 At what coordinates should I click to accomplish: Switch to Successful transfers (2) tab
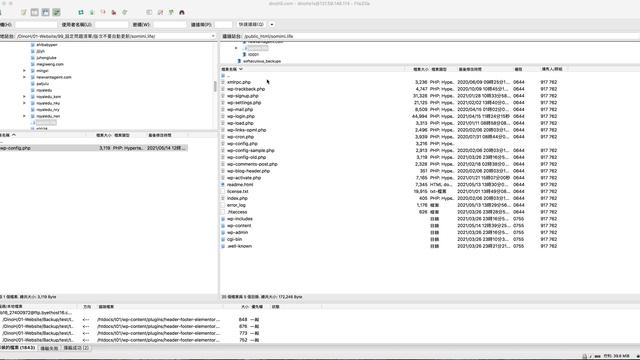[76, 348]
